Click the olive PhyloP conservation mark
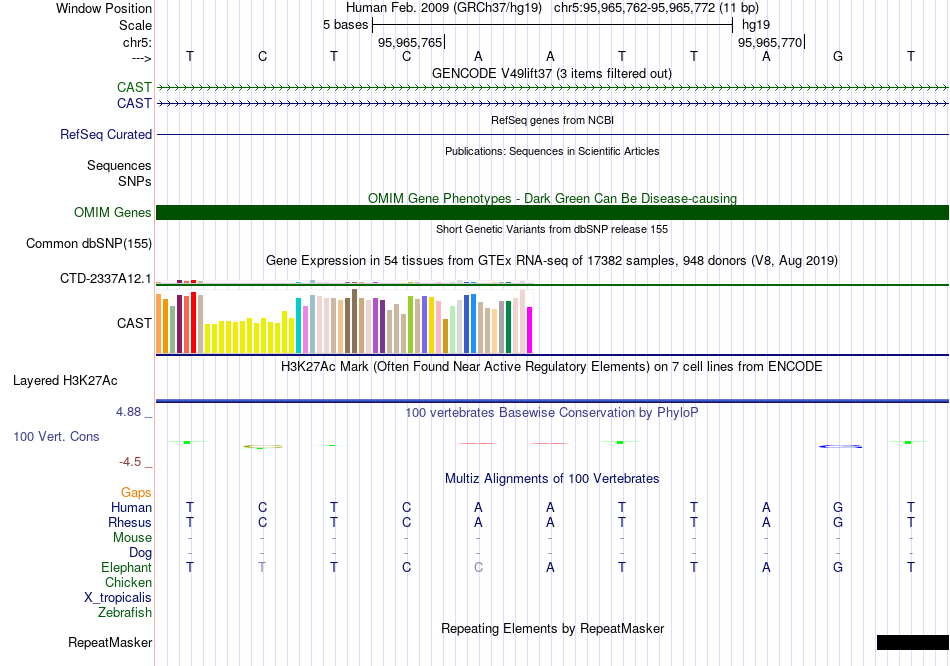 (263, 447)
